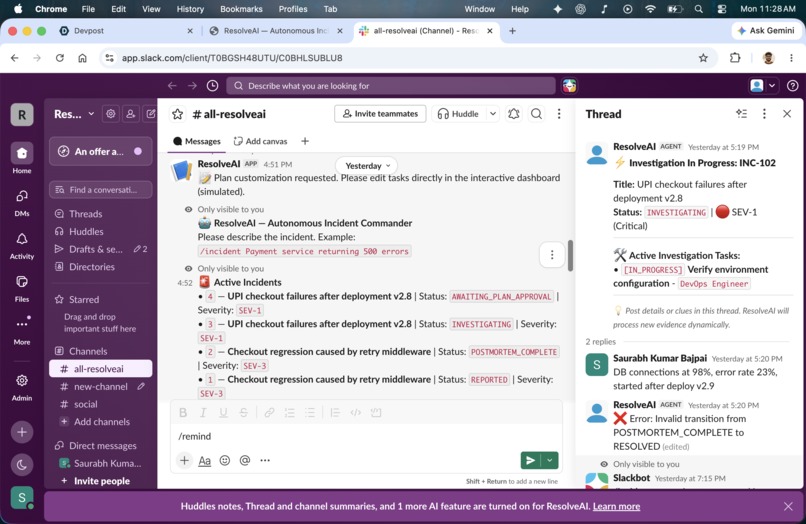806x524 pixels.
Task: Click the Learn more link in banner
Action: (616, 507)
